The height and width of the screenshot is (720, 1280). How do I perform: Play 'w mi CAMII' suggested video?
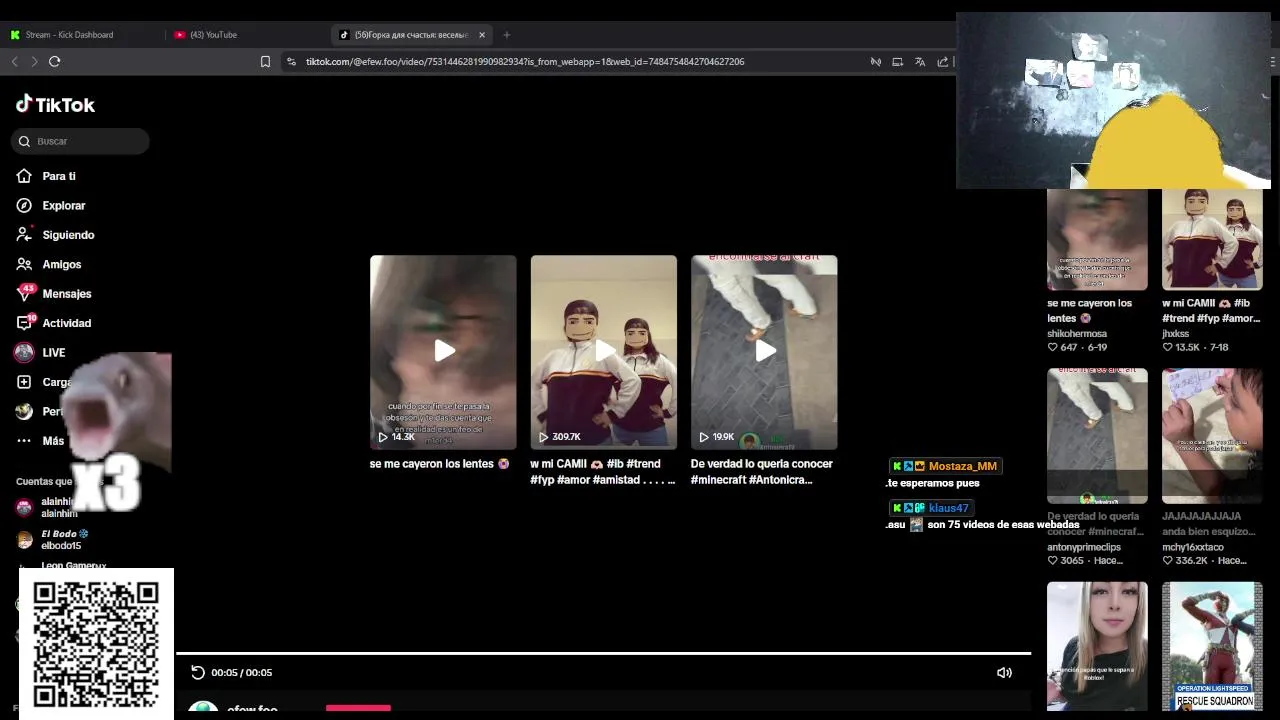pyautogui.click(x=604, y=352)
